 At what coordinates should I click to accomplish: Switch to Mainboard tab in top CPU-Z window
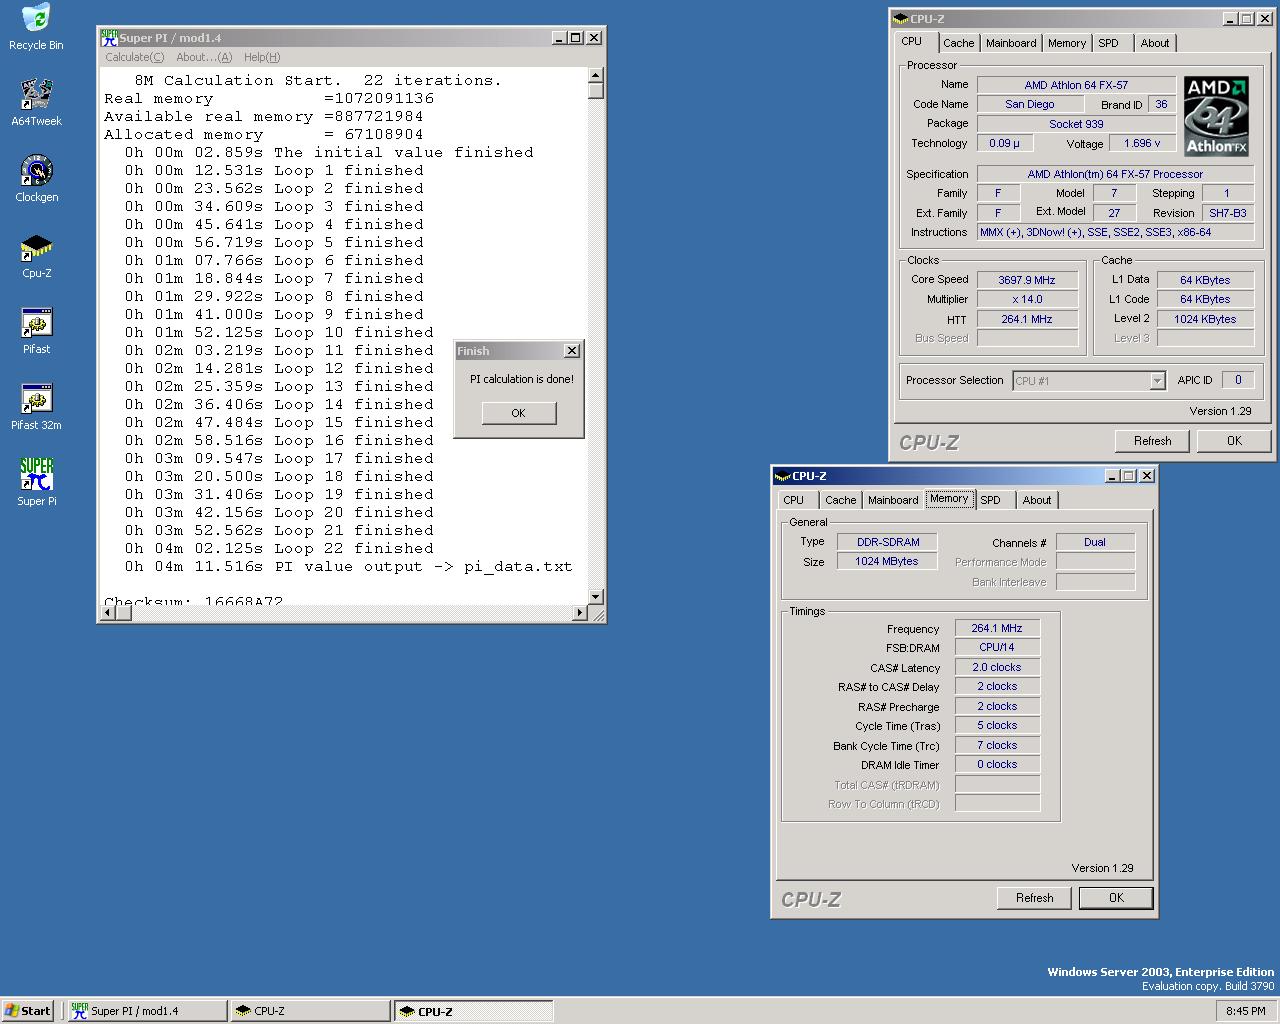[x=1011, y=43]
